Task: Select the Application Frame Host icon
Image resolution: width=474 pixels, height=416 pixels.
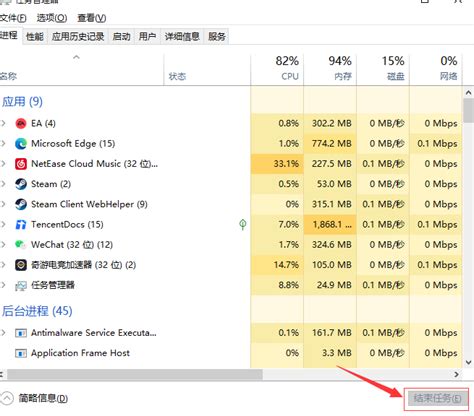Action: 21,353
